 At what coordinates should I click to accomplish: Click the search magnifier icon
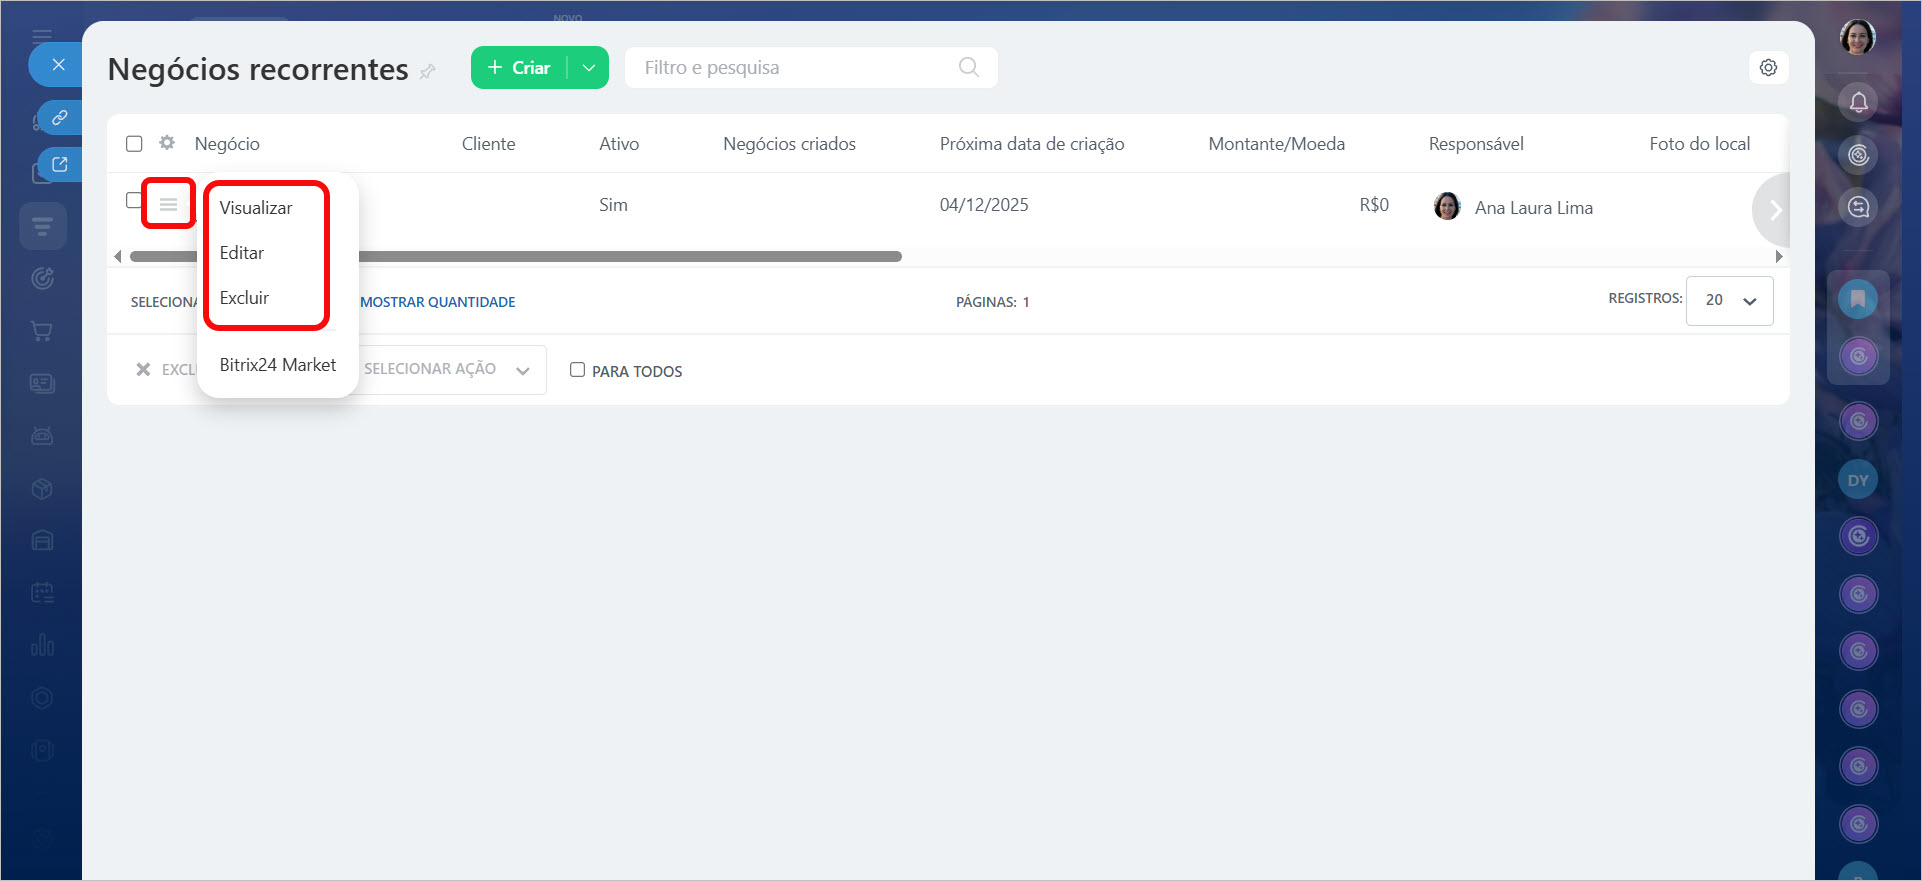968,68
